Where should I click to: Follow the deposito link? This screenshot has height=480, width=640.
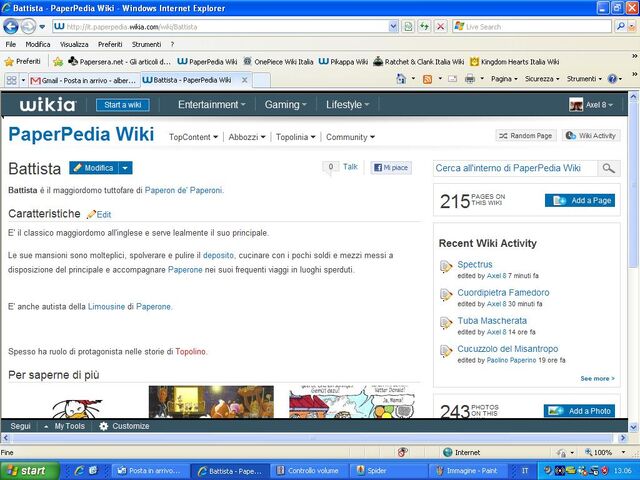[218, 256]
